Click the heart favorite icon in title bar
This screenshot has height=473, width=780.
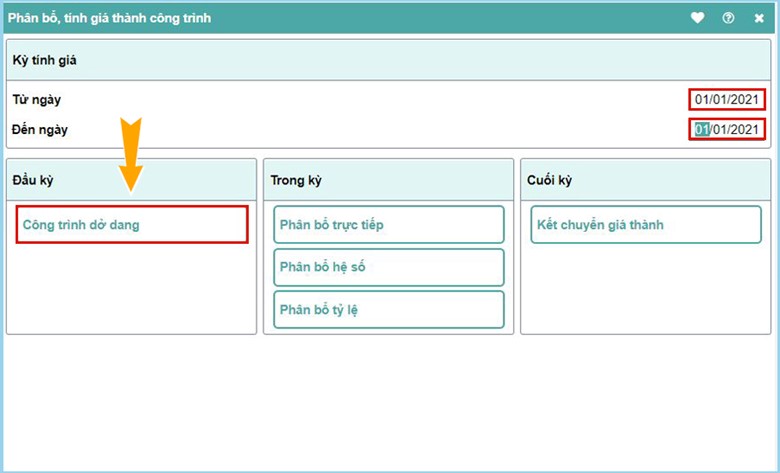coord(699,18)
